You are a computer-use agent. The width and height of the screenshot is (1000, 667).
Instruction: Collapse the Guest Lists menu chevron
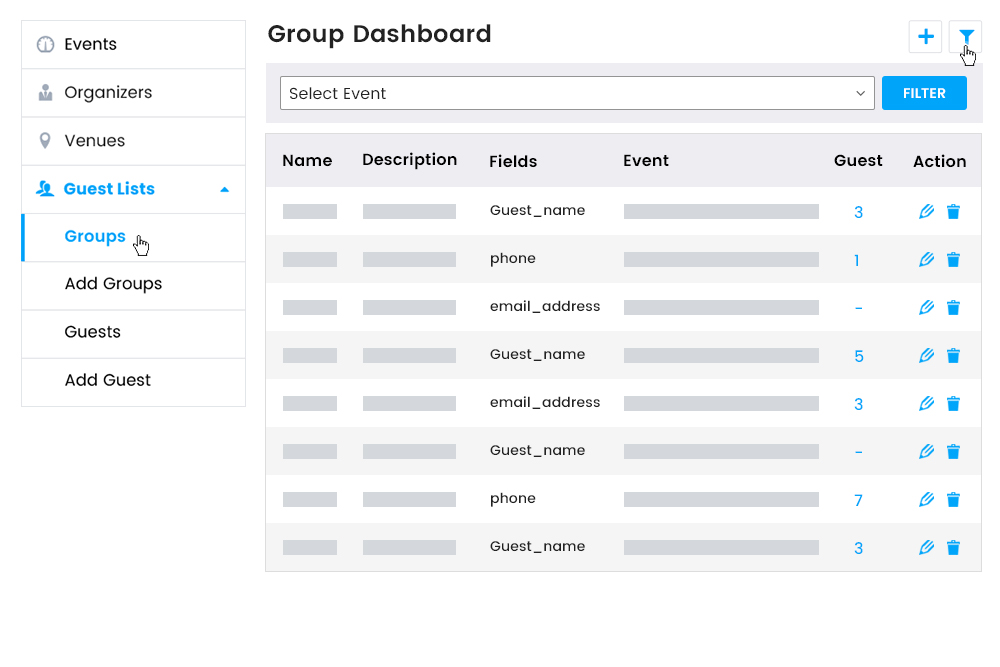click(x=226, y=188)
